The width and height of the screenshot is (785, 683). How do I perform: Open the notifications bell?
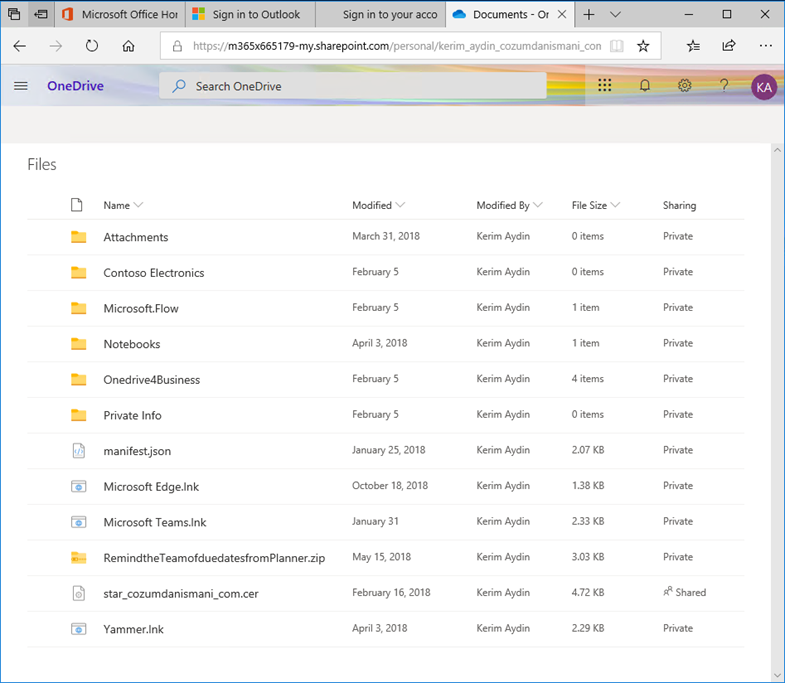pos(644,86)
